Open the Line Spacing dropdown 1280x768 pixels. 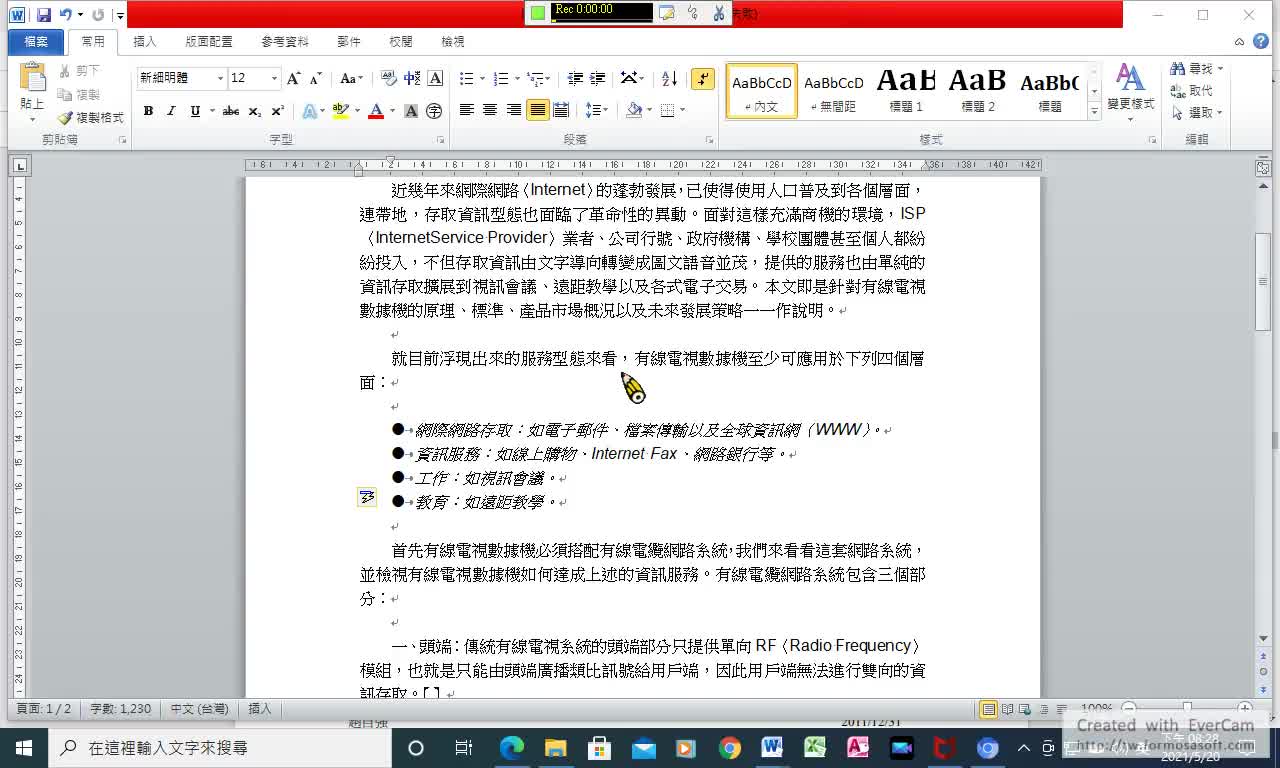(x=597, y=110)
